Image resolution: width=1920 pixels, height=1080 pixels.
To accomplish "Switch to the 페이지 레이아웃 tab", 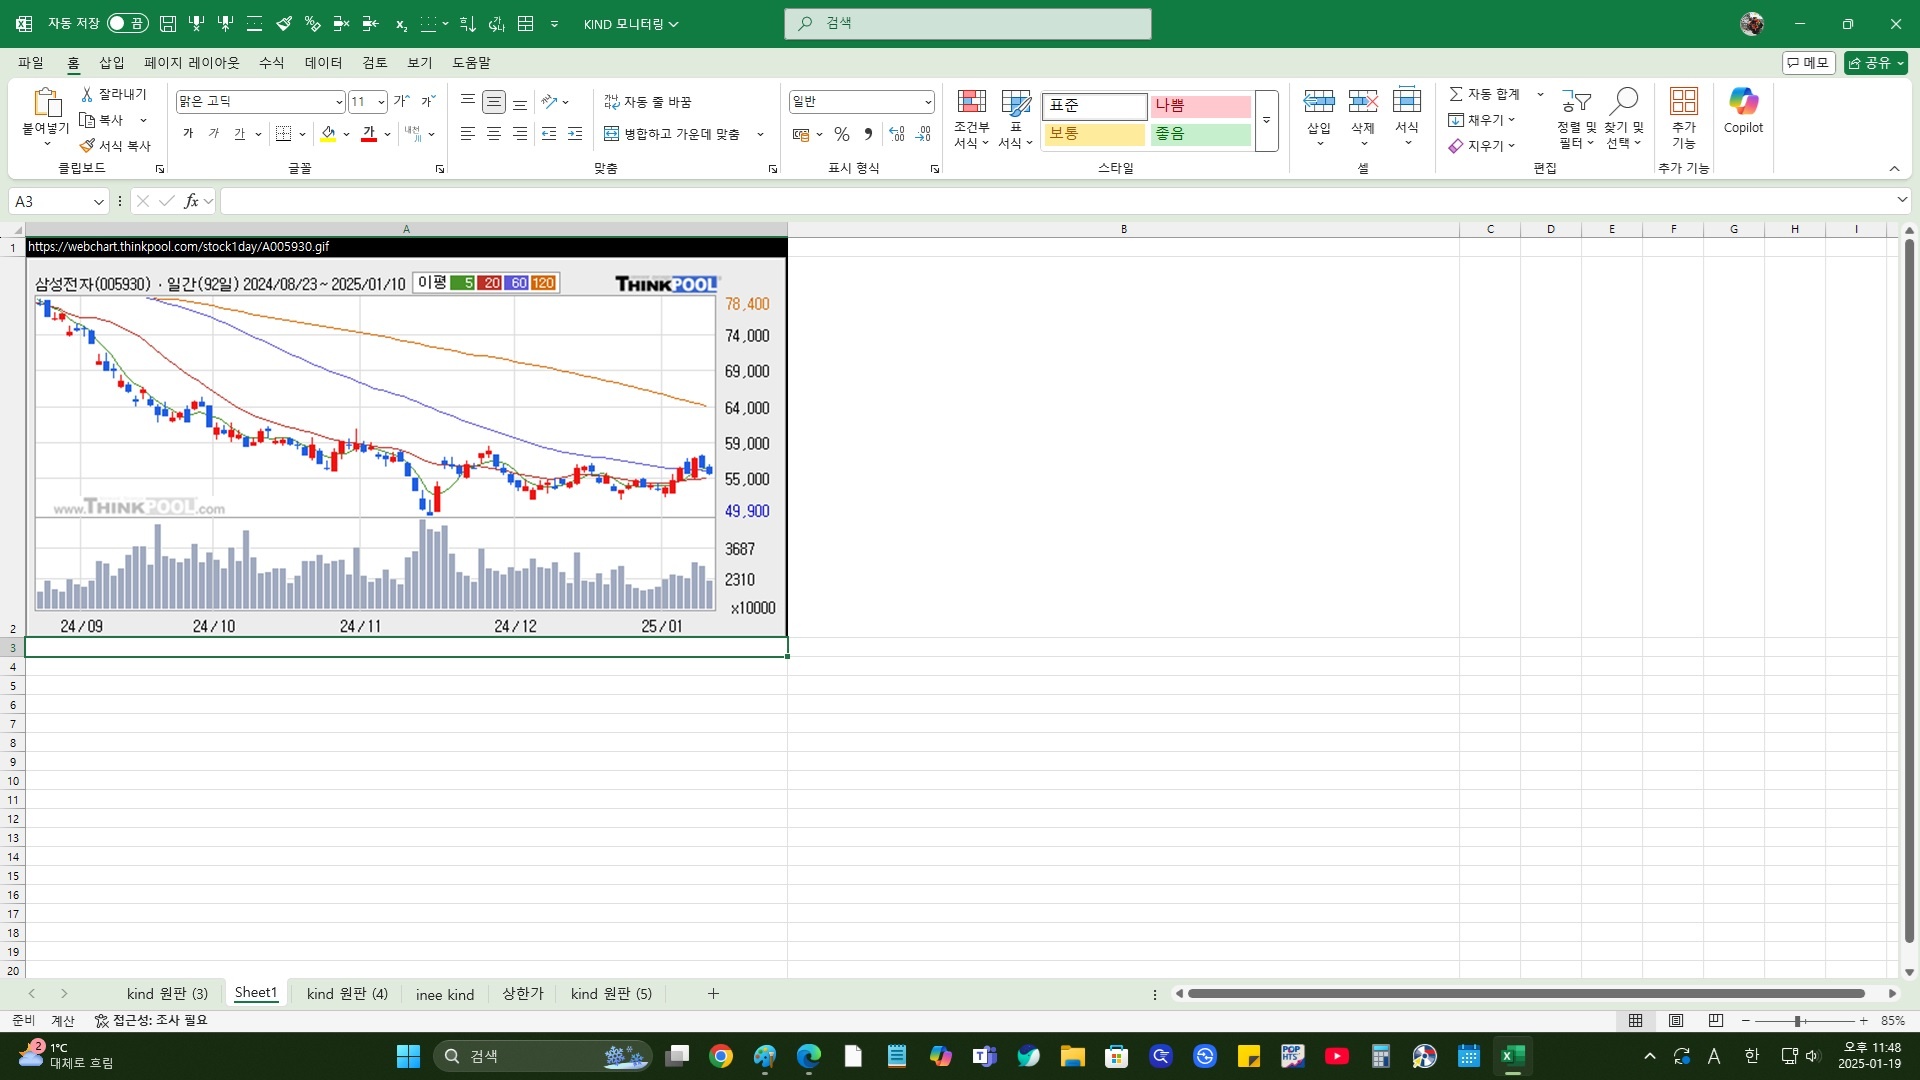I will [192, 63].
